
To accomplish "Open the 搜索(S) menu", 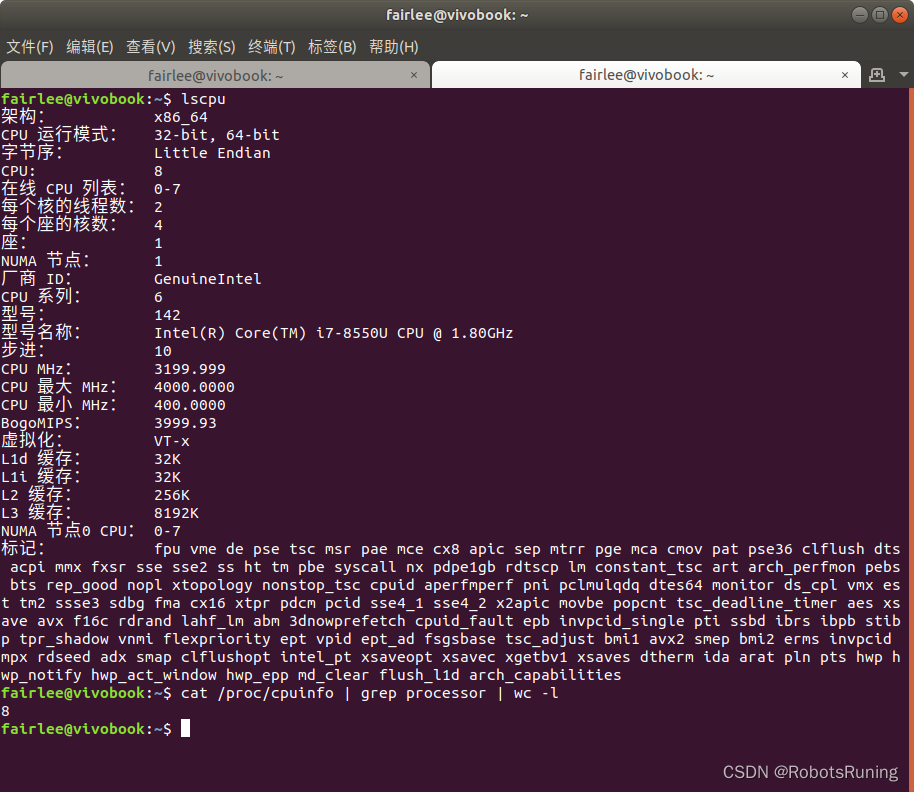I will (212, 47).
